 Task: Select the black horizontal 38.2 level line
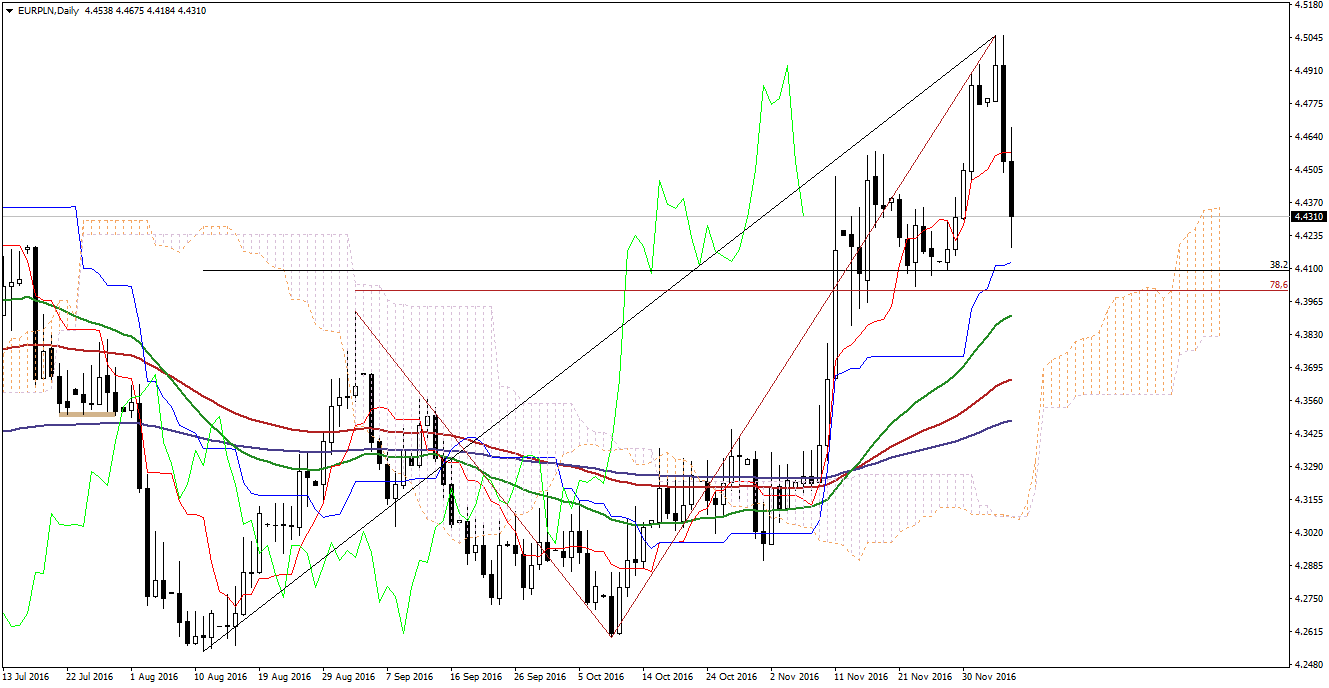pos(745,270)
